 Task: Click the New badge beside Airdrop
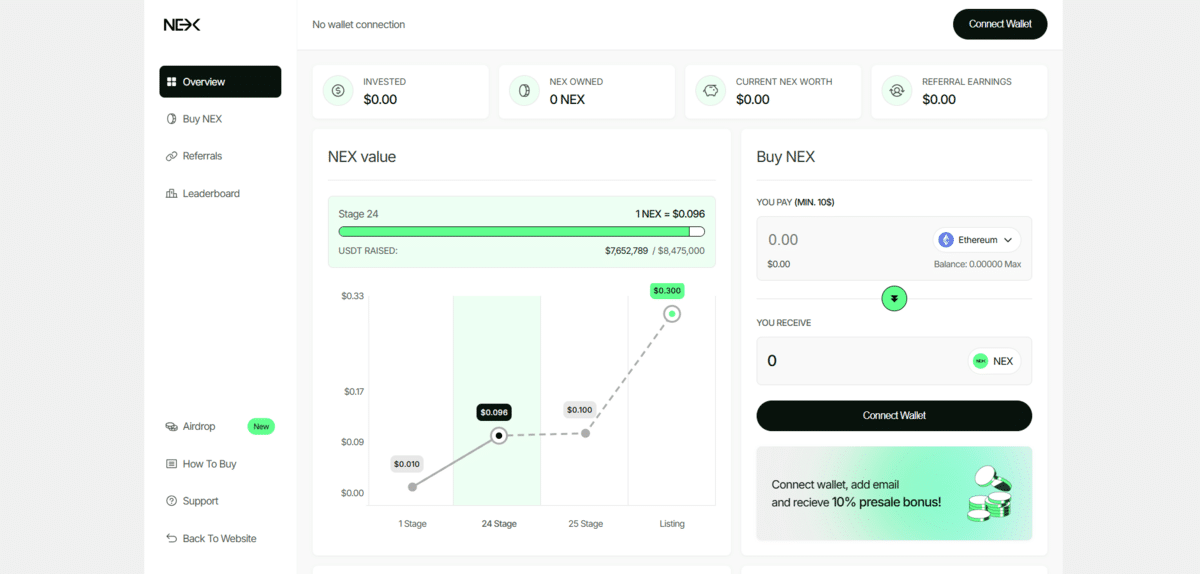coord(261,426)
